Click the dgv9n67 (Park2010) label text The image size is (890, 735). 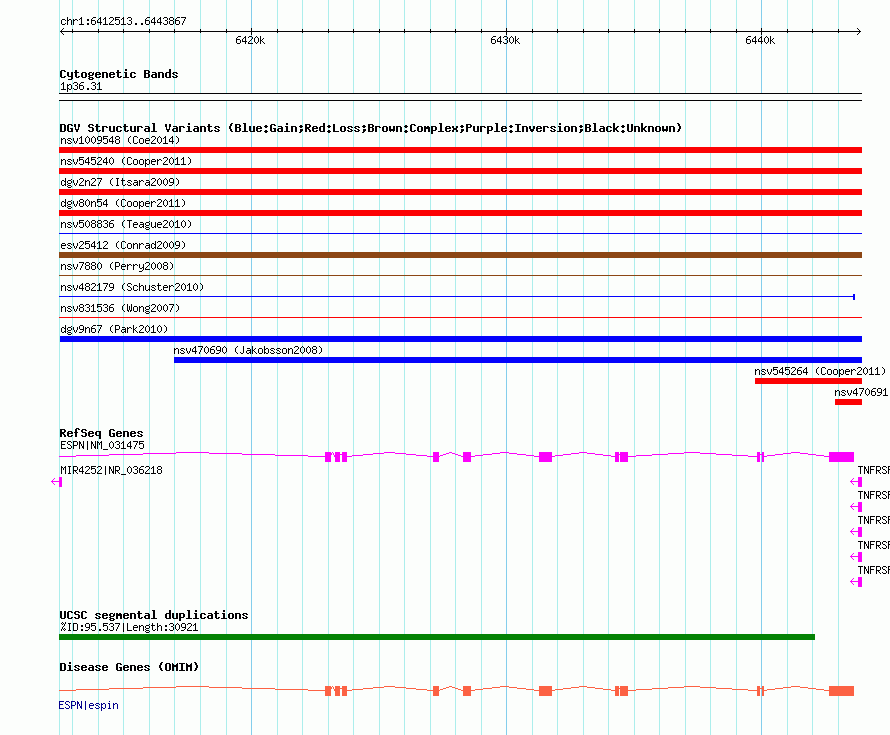coord(114,329)
